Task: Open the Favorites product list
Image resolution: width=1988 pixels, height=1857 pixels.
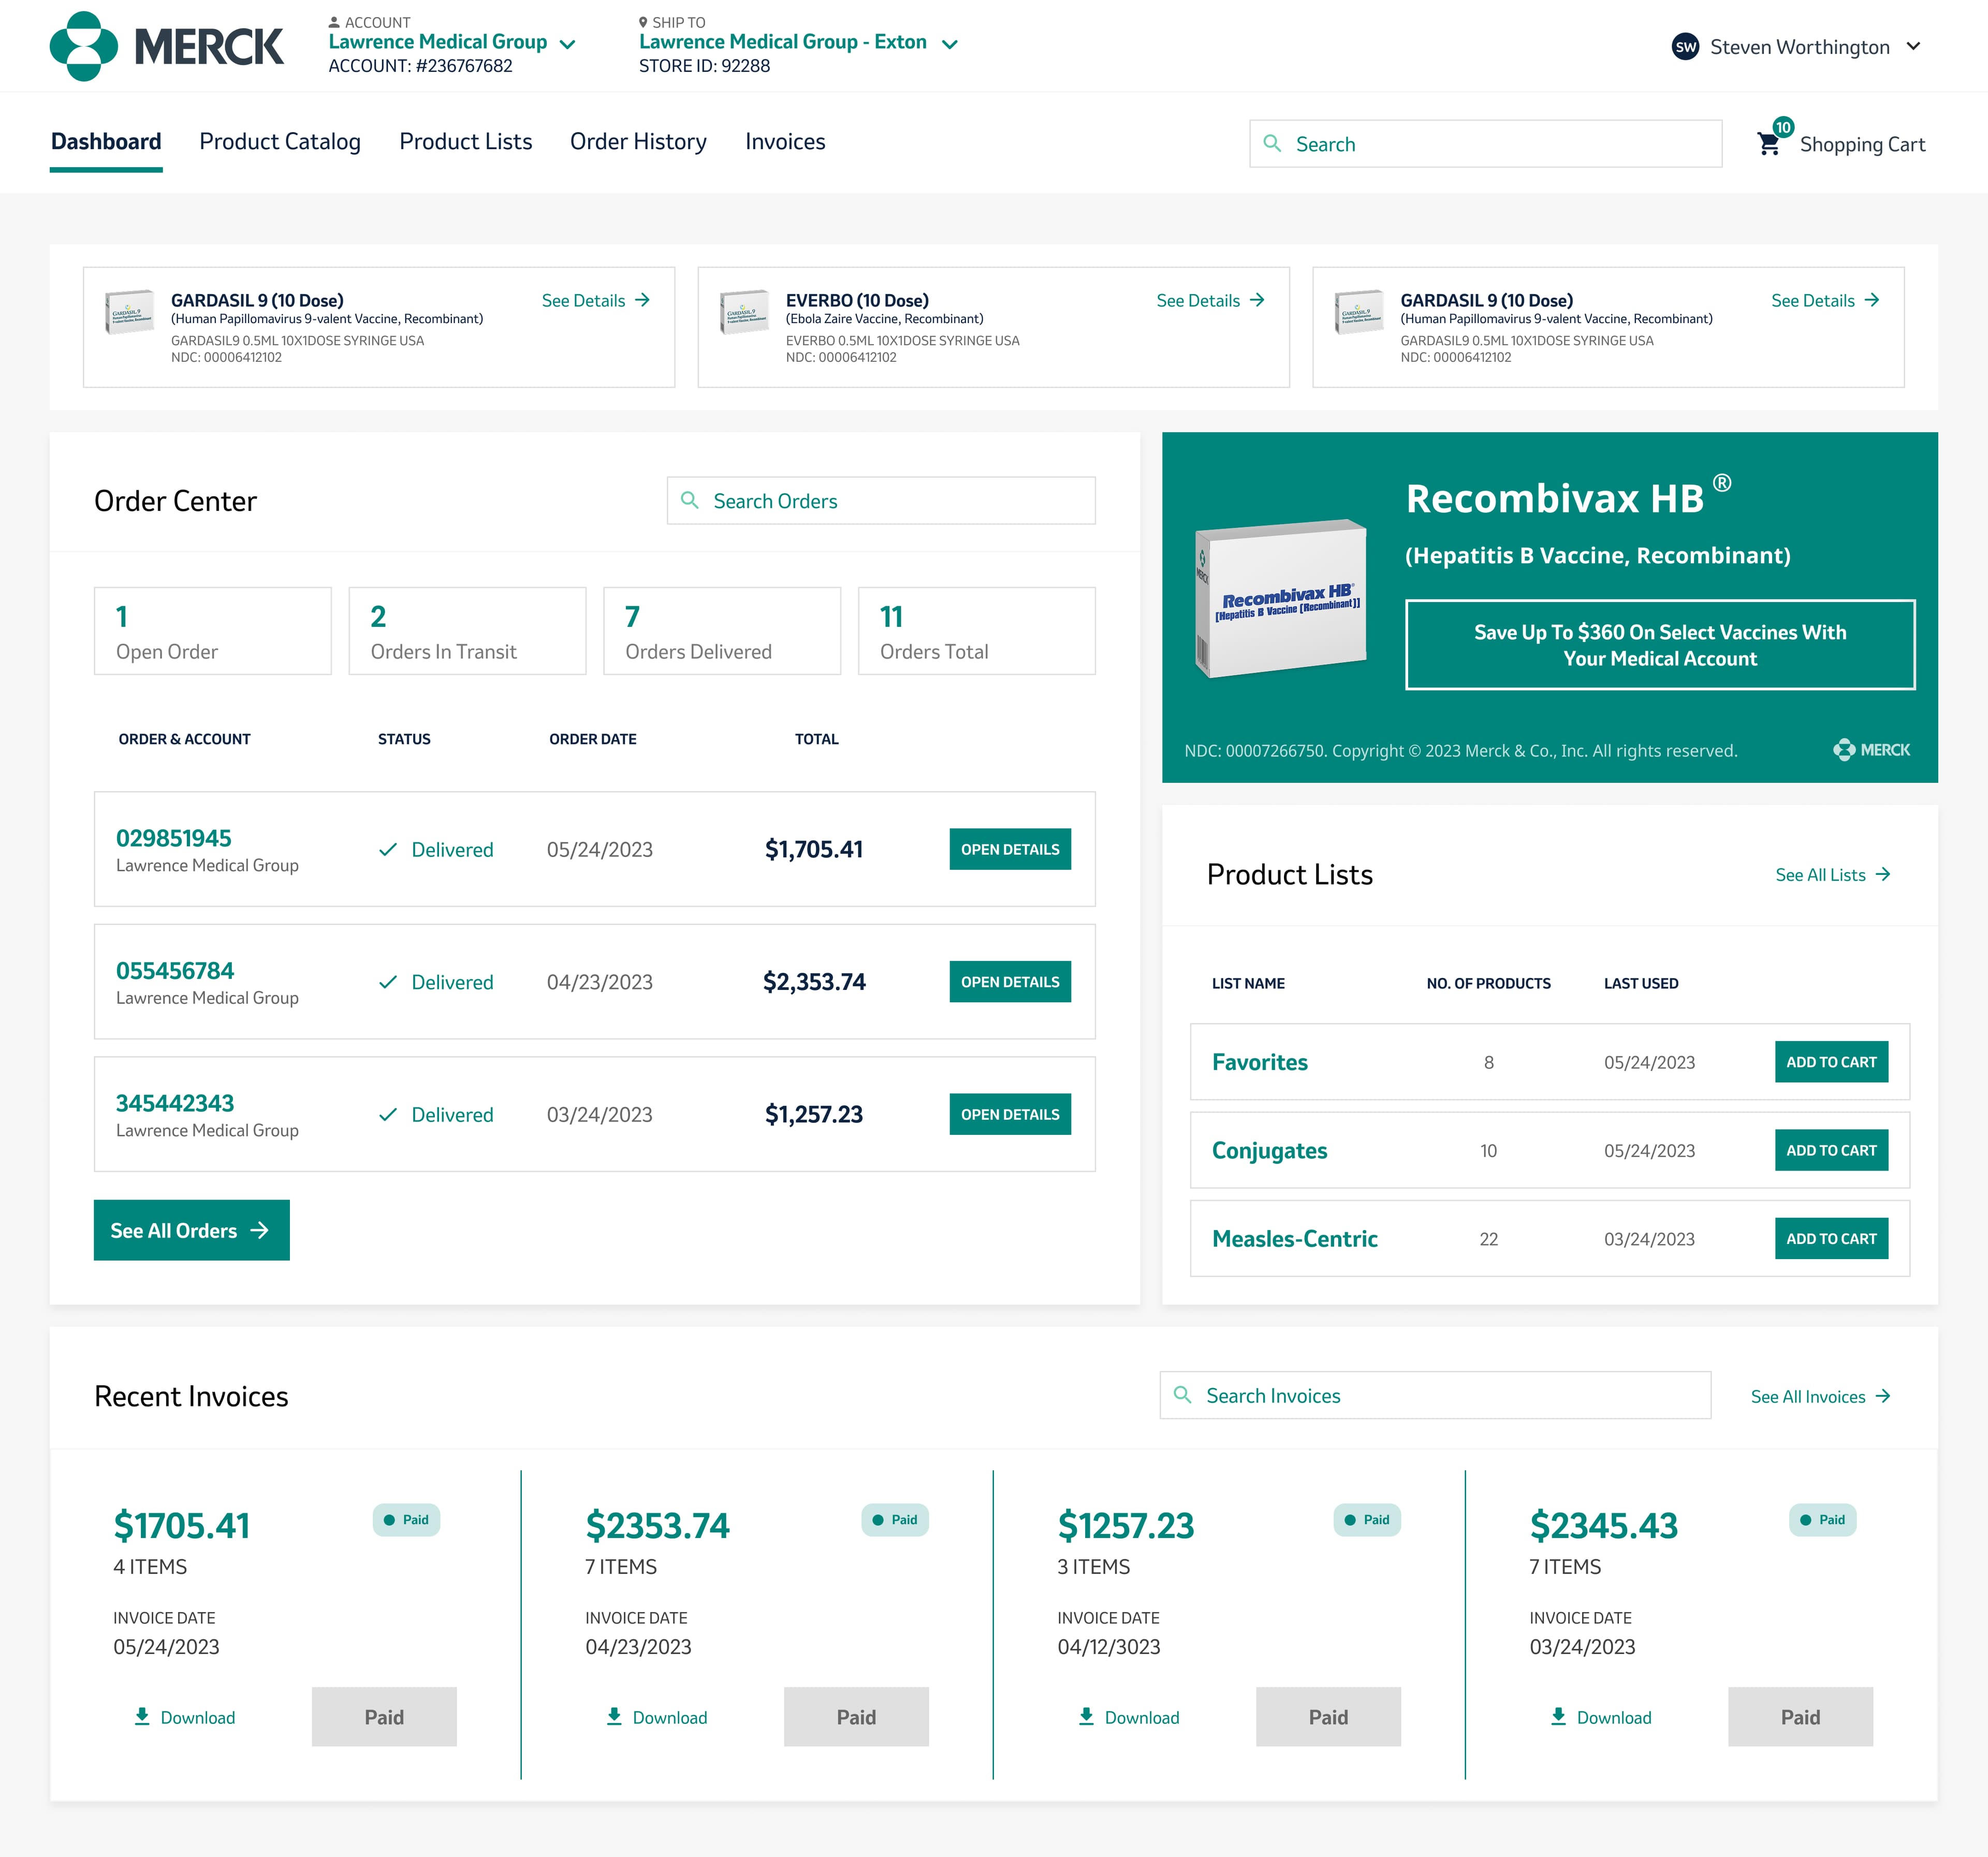Action: click(1260, 1062)
